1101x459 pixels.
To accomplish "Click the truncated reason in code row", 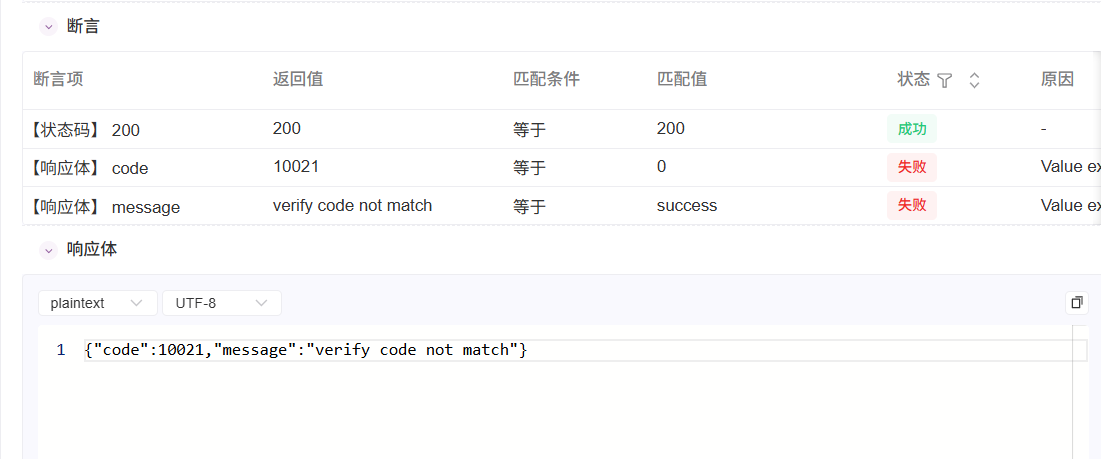I will click(x=1069, y=167).
